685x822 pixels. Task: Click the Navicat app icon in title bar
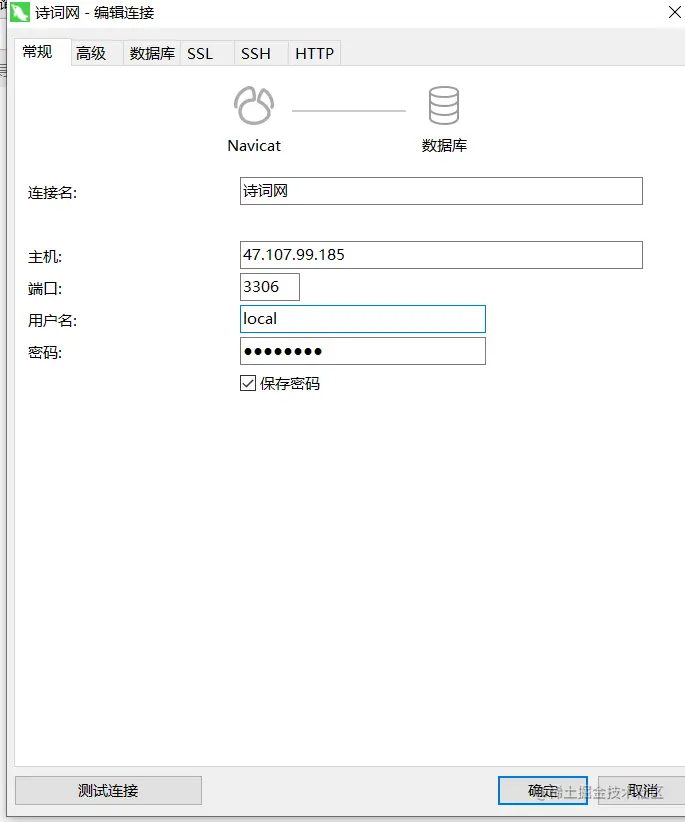[x=20, y=12]
